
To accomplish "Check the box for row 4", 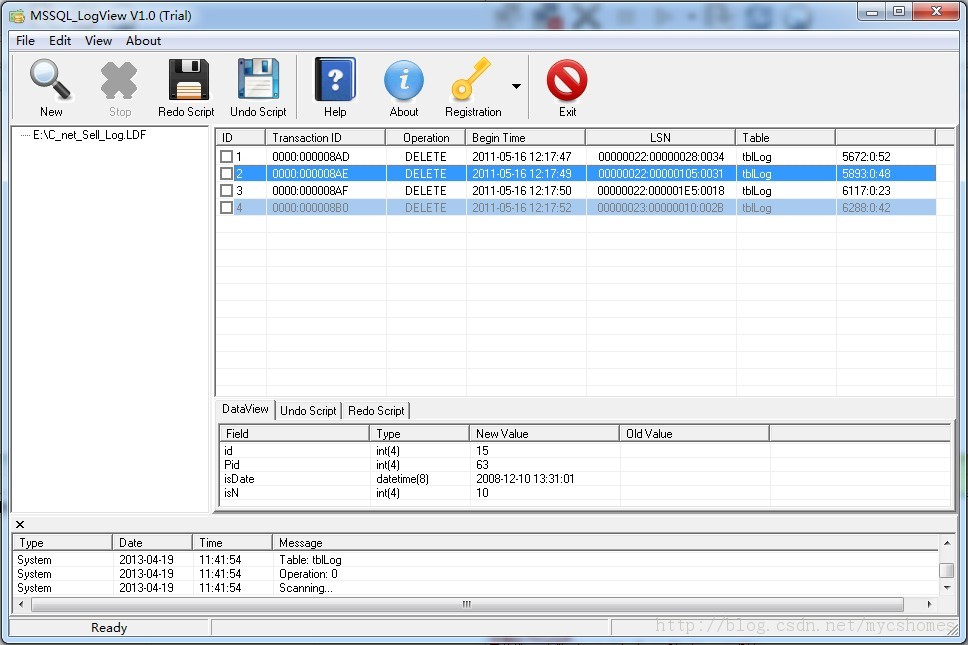I will click(227, 207).
